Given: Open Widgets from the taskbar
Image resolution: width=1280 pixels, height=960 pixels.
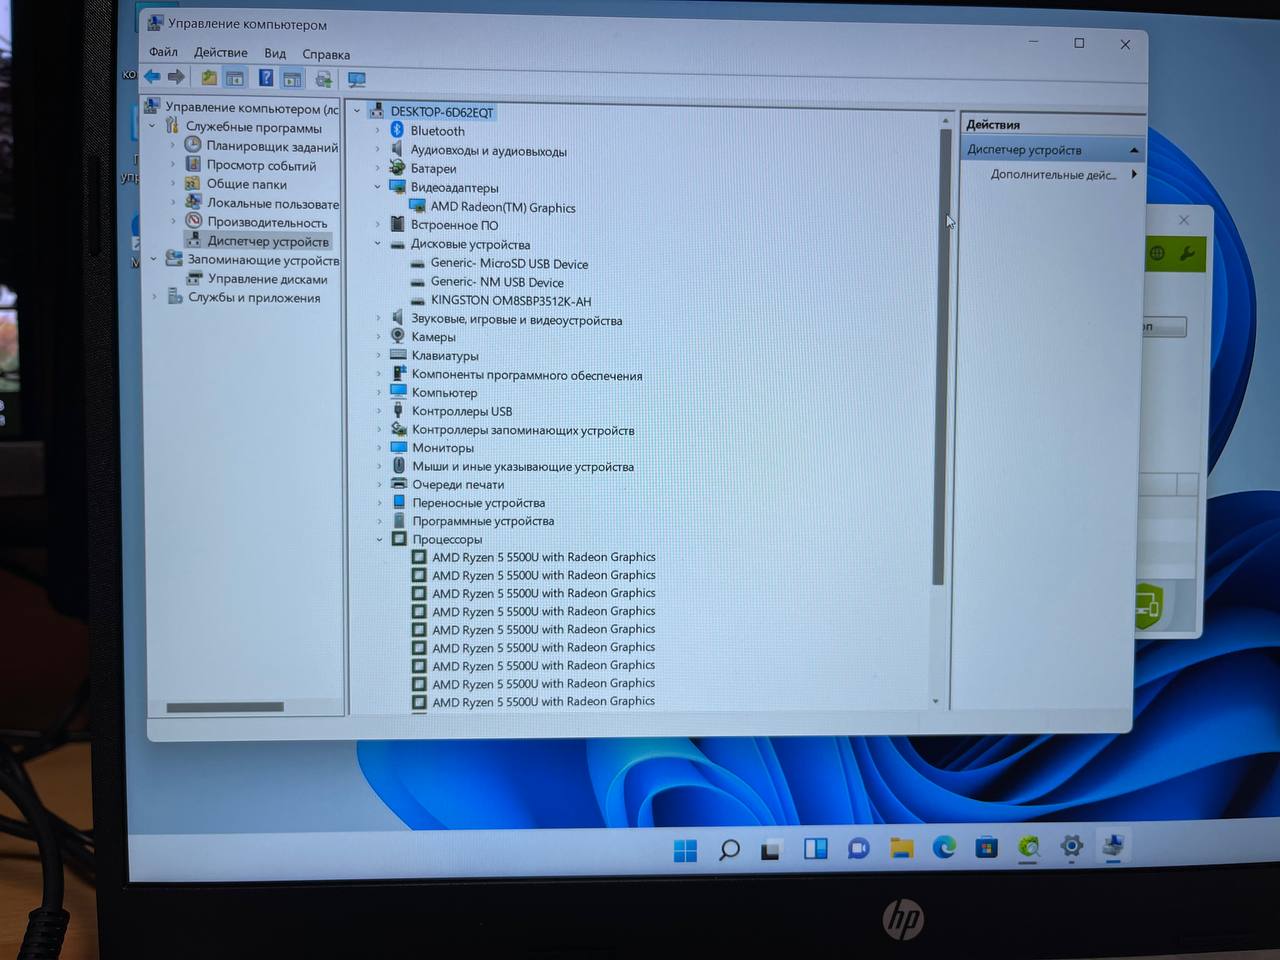Looking at the screenshot, I should click(x=815, y=850).
